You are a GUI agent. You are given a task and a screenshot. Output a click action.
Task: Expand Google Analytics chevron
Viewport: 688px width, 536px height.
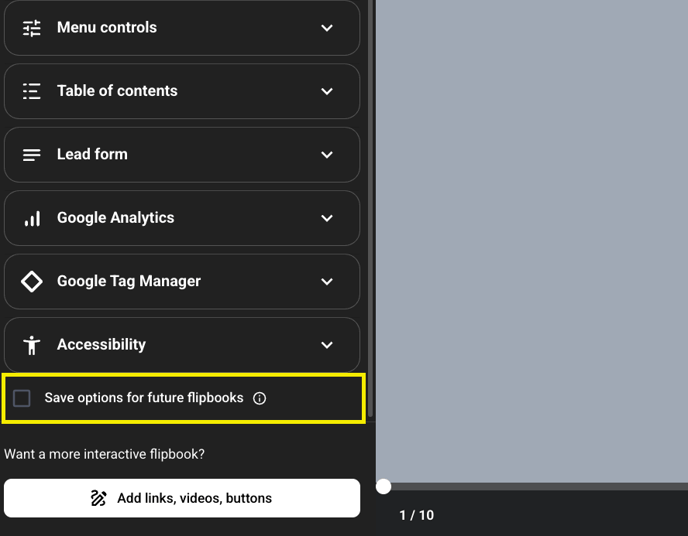(327, 218)
